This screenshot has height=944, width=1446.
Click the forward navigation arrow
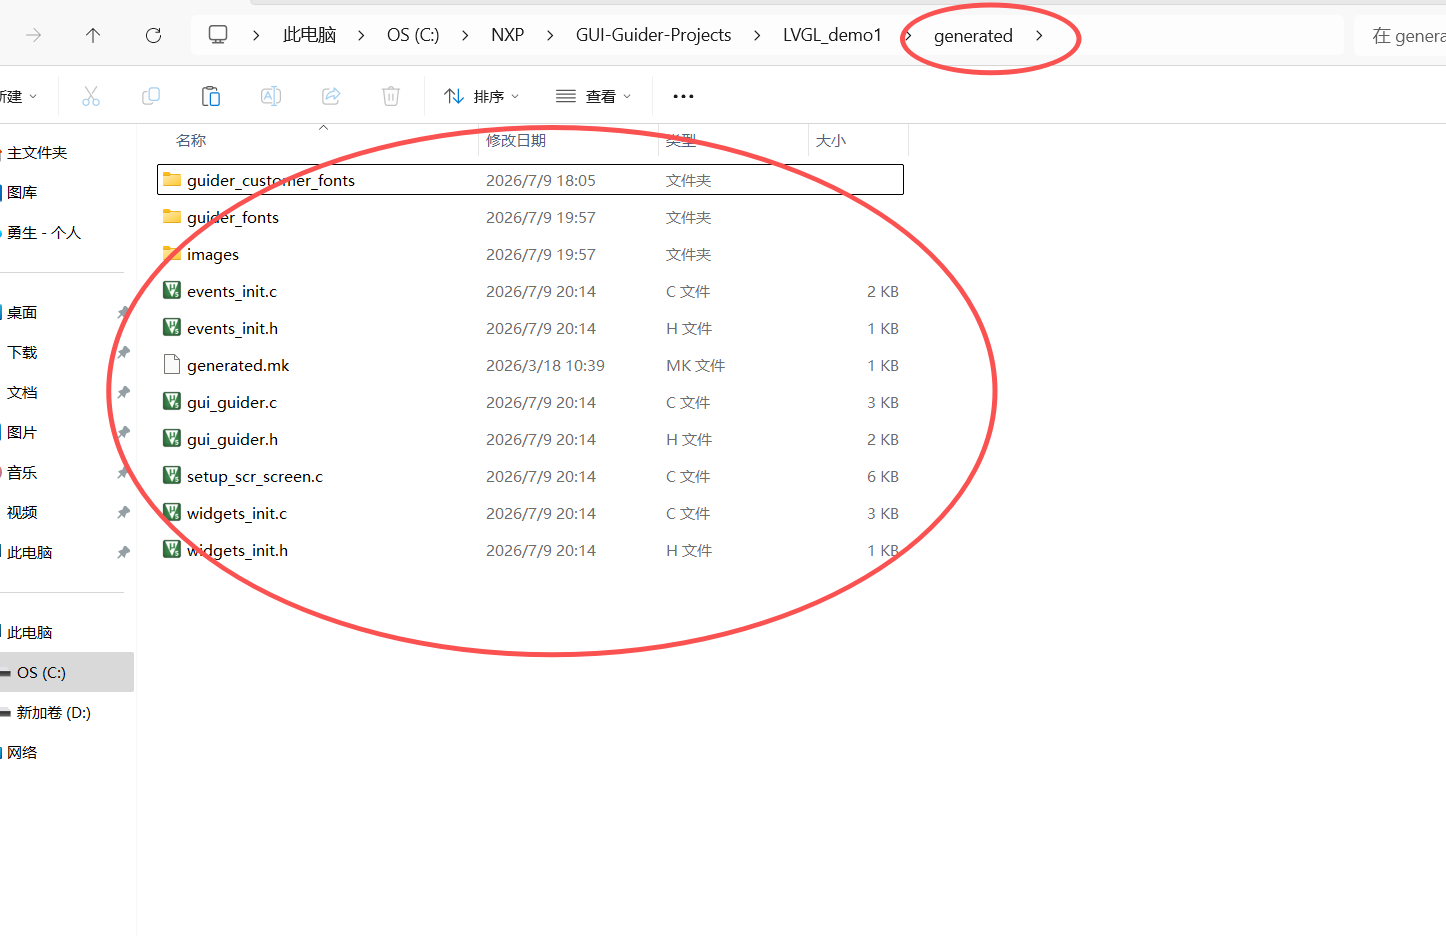coord(33,35)
